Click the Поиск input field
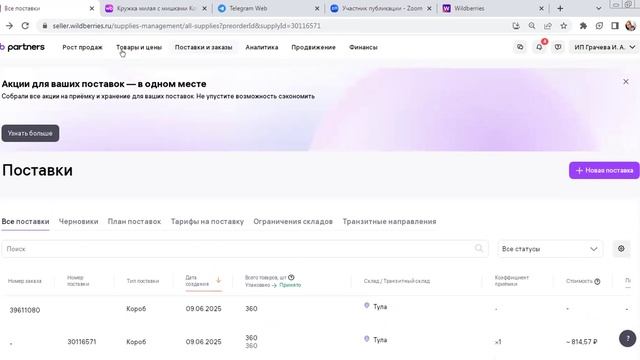640x360 pixels. [x=245, y=249]
